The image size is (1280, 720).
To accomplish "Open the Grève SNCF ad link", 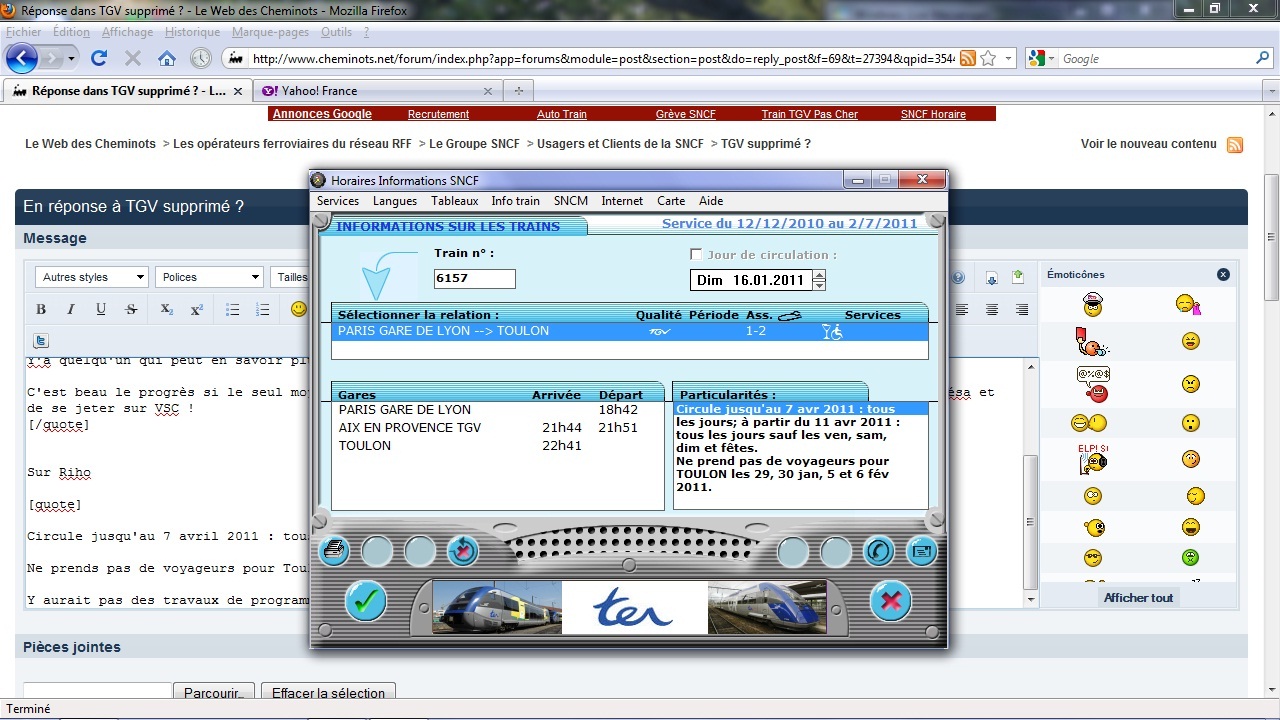I will click(685, 114).
